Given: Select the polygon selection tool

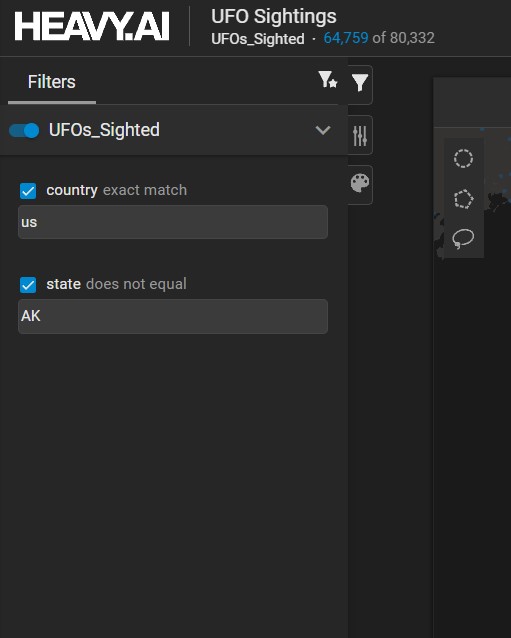Looking at the screenshot, I should pos(463,199).
